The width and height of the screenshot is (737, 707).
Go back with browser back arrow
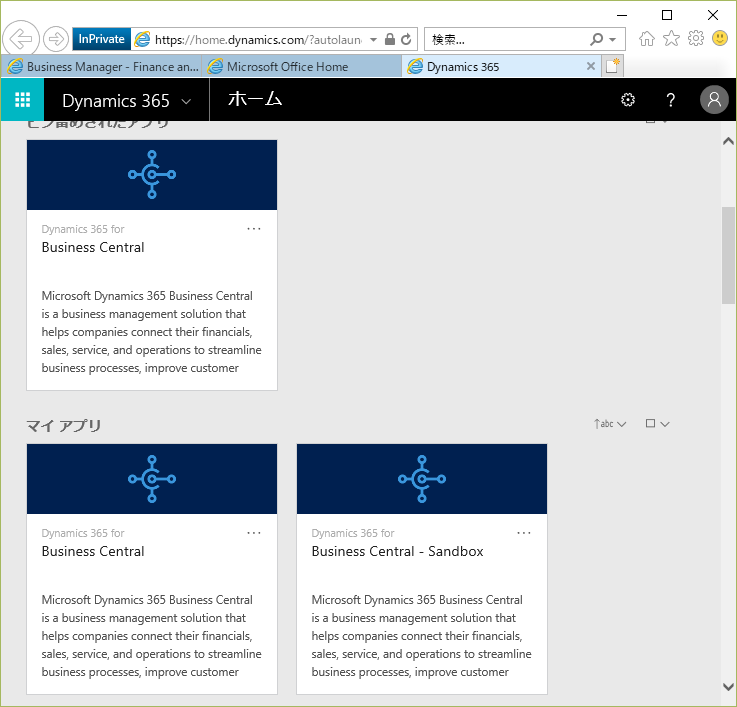(x=21, y=39)
